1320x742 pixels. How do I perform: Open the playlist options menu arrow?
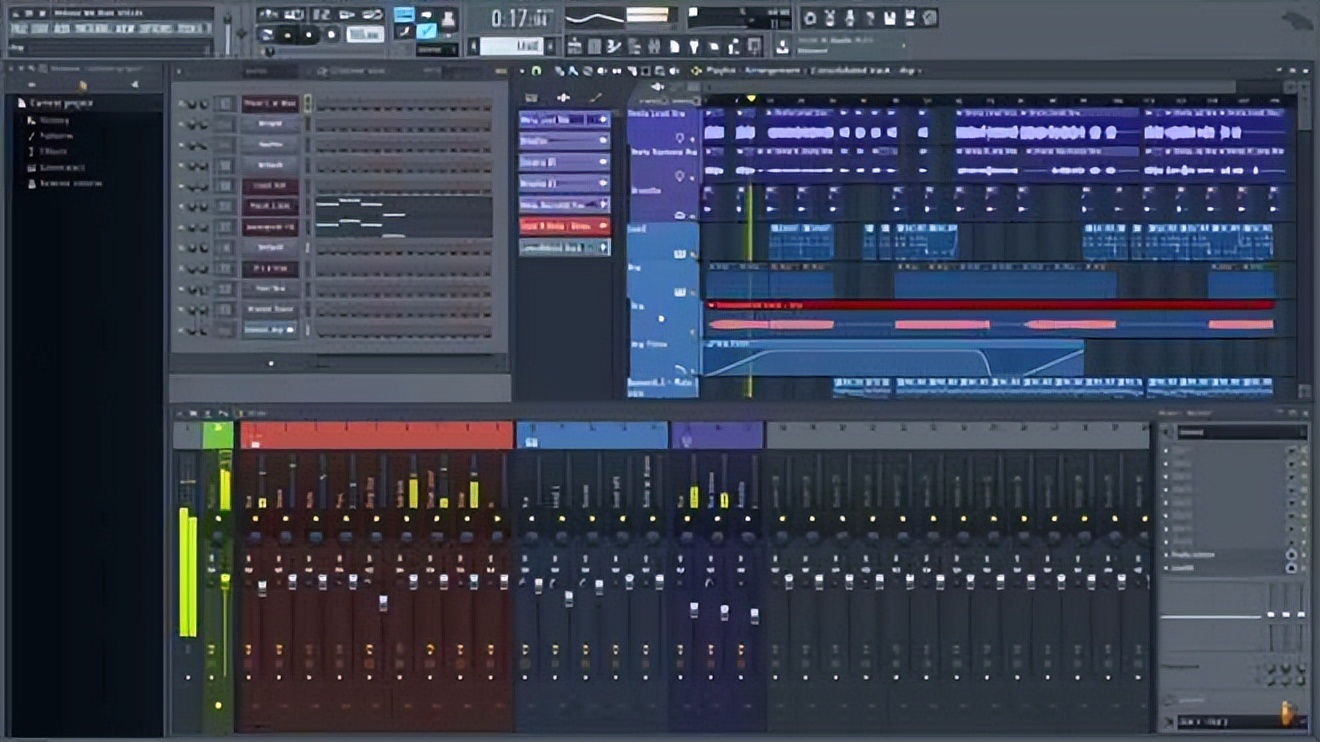click(522, 71)
